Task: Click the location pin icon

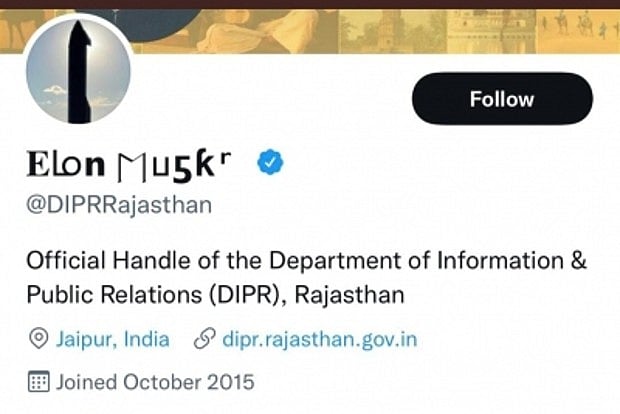Action: pyautogui.click(x=38, y=339)
